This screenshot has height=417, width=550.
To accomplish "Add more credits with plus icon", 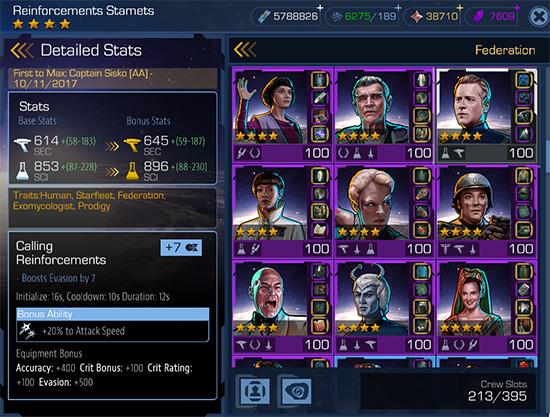I will [x=320, y=8].
